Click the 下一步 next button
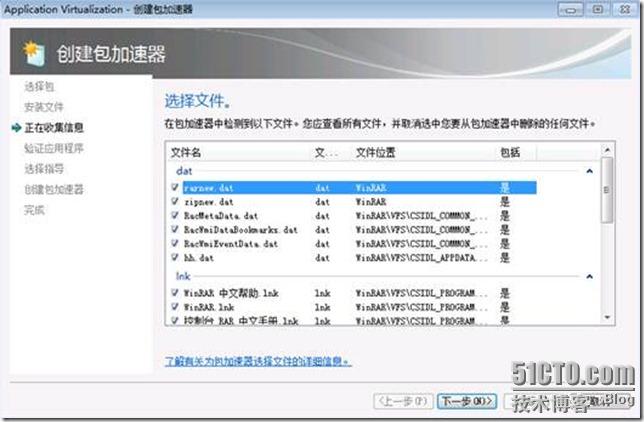Image resolution: width=644 pixels, height=422 pixels. click(x=467, y=401)
